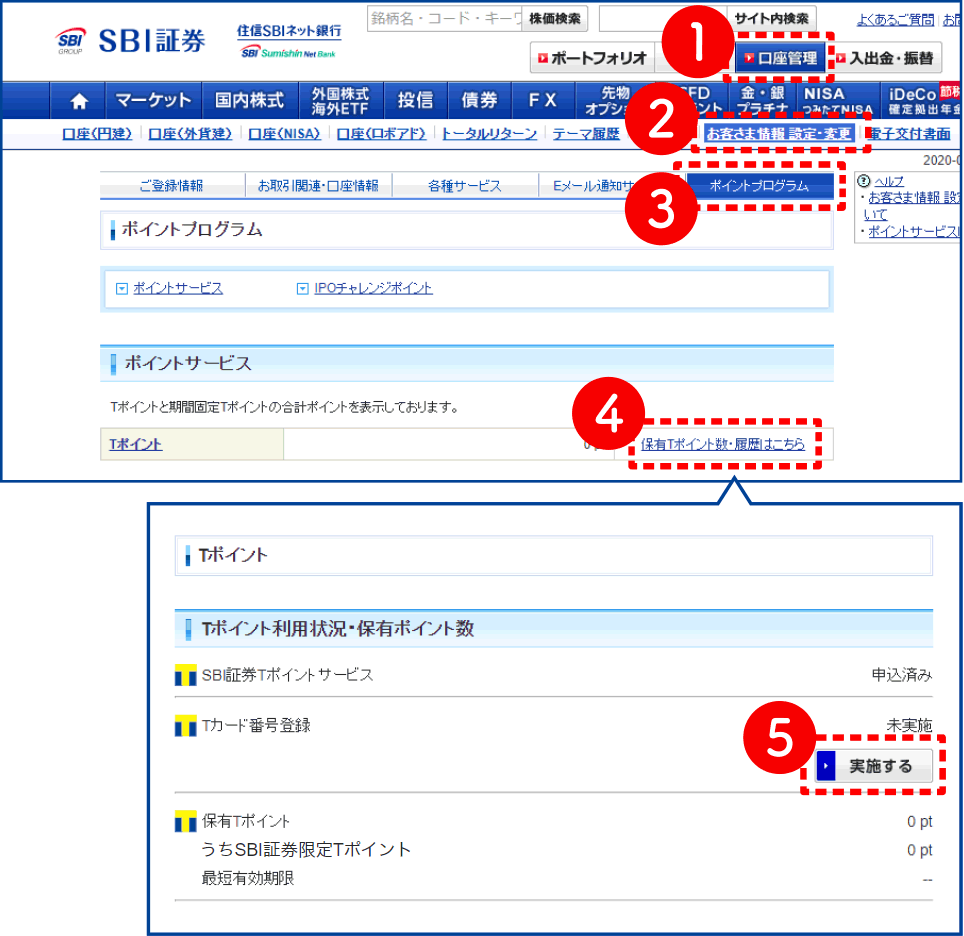Open the テーマ履歴 link
The image size is (964, 936).
[586, 133]
